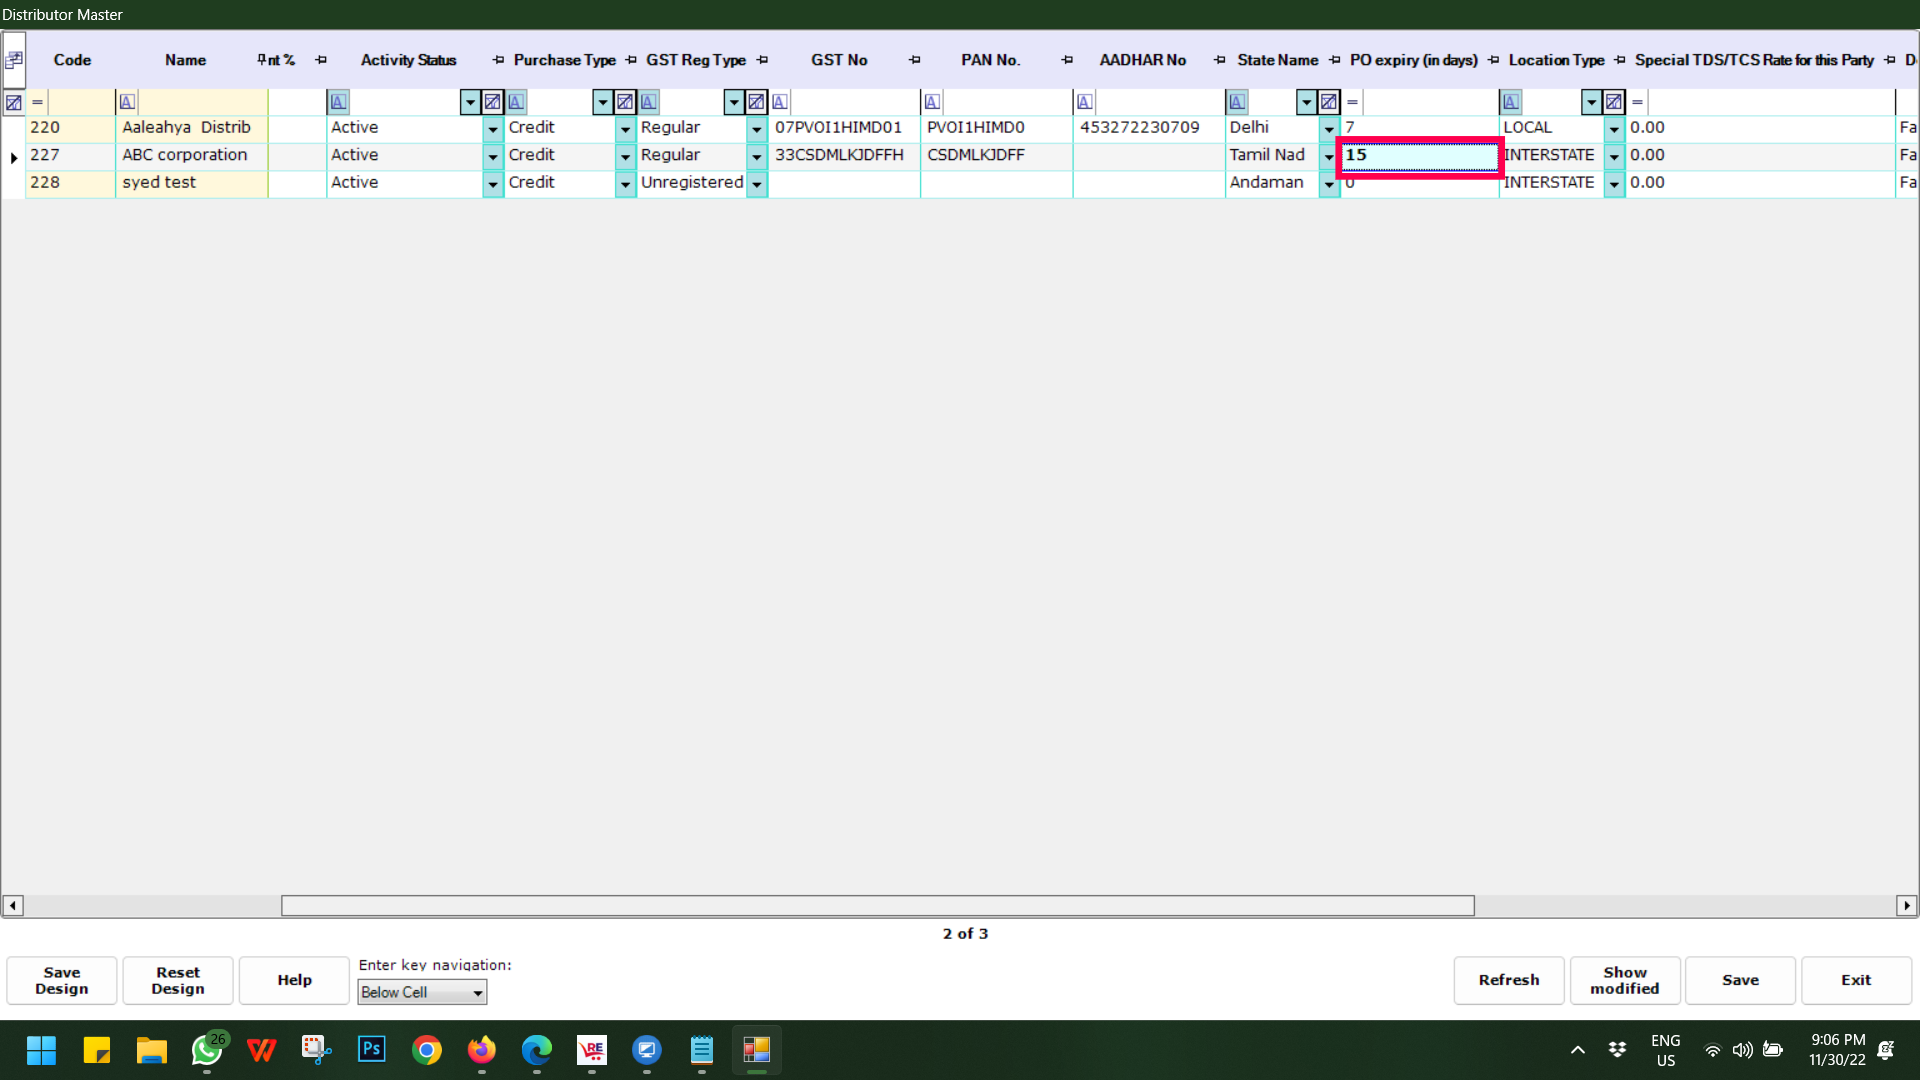Click the clear all filters icon in filter row
The width and height of the screenshot is (1920, 1080).
click(13, 102)
